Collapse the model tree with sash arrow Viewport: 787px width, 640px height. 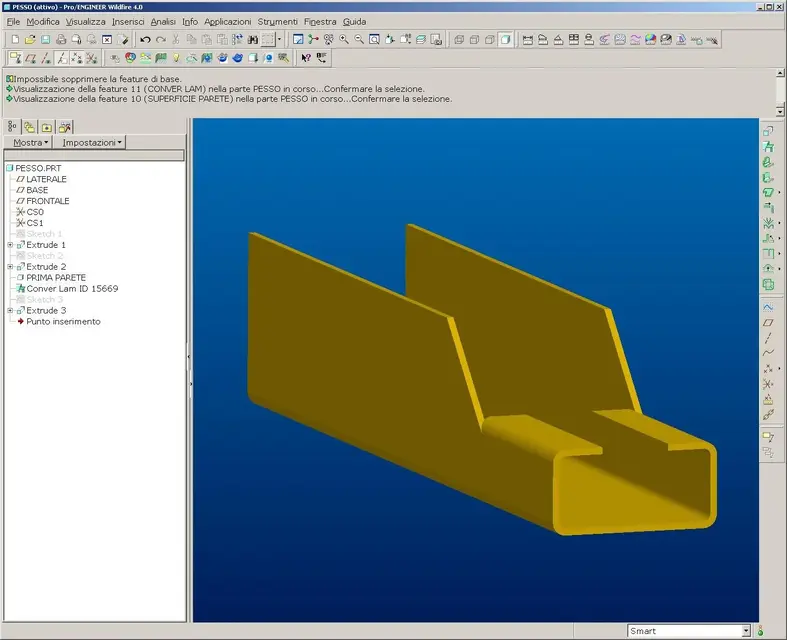(x=189, y=357)
